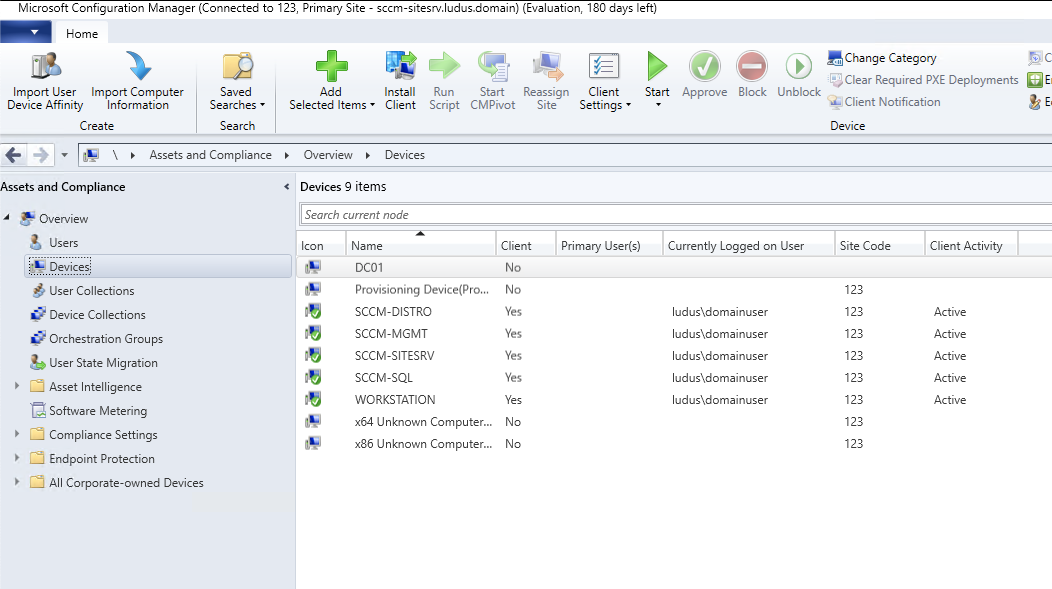
Task: Select the SCCM-SITESRV device row
Action: click(394, 356)
